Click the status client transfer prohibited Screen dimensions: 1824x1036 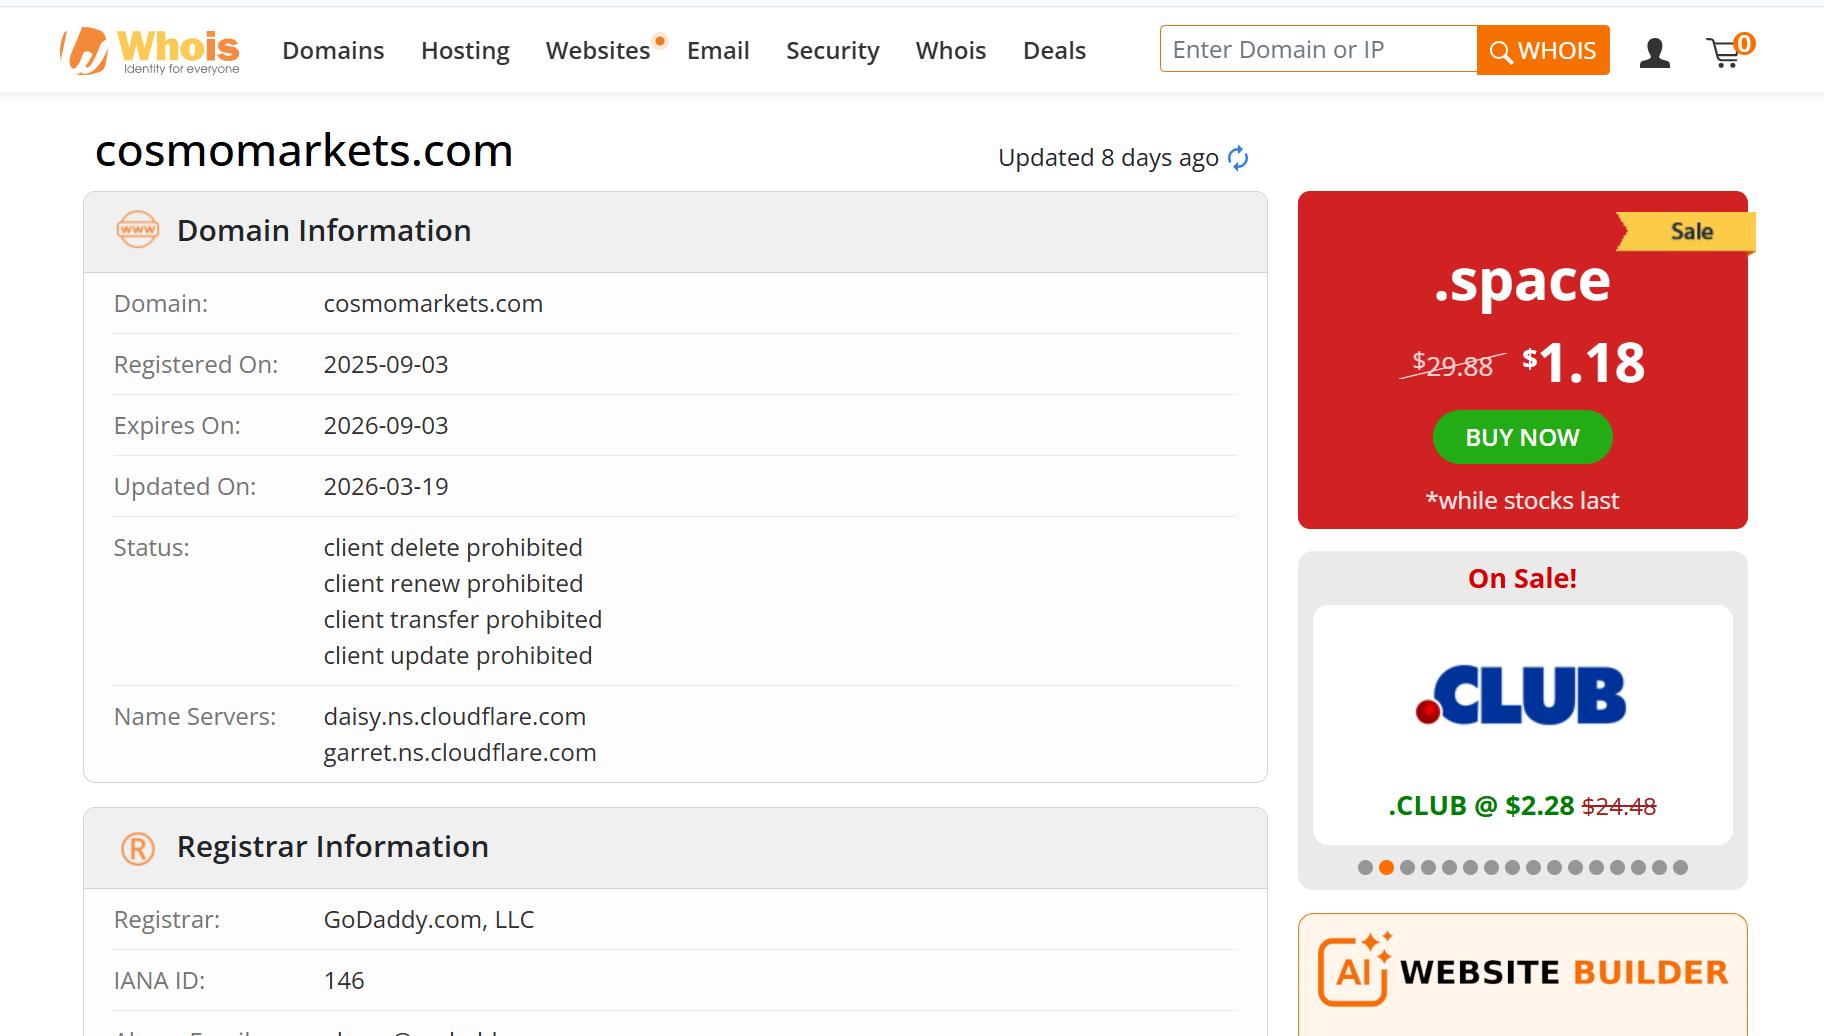coord(463,619)
